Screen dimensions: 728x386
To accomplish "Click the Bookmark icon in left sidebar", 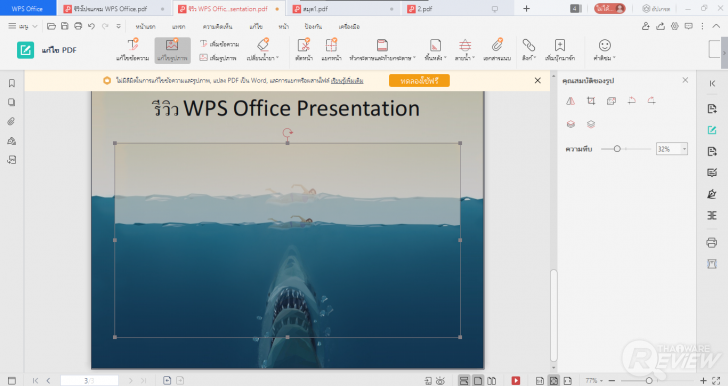I will [12, 83].
